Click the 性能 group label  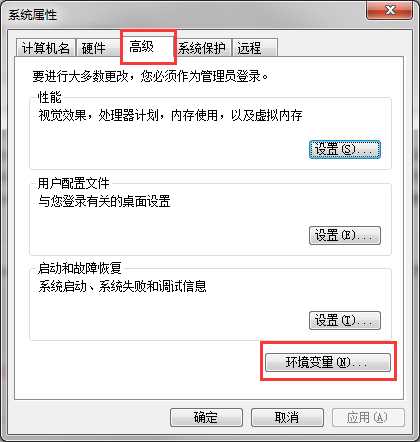[x=50, y=98]
